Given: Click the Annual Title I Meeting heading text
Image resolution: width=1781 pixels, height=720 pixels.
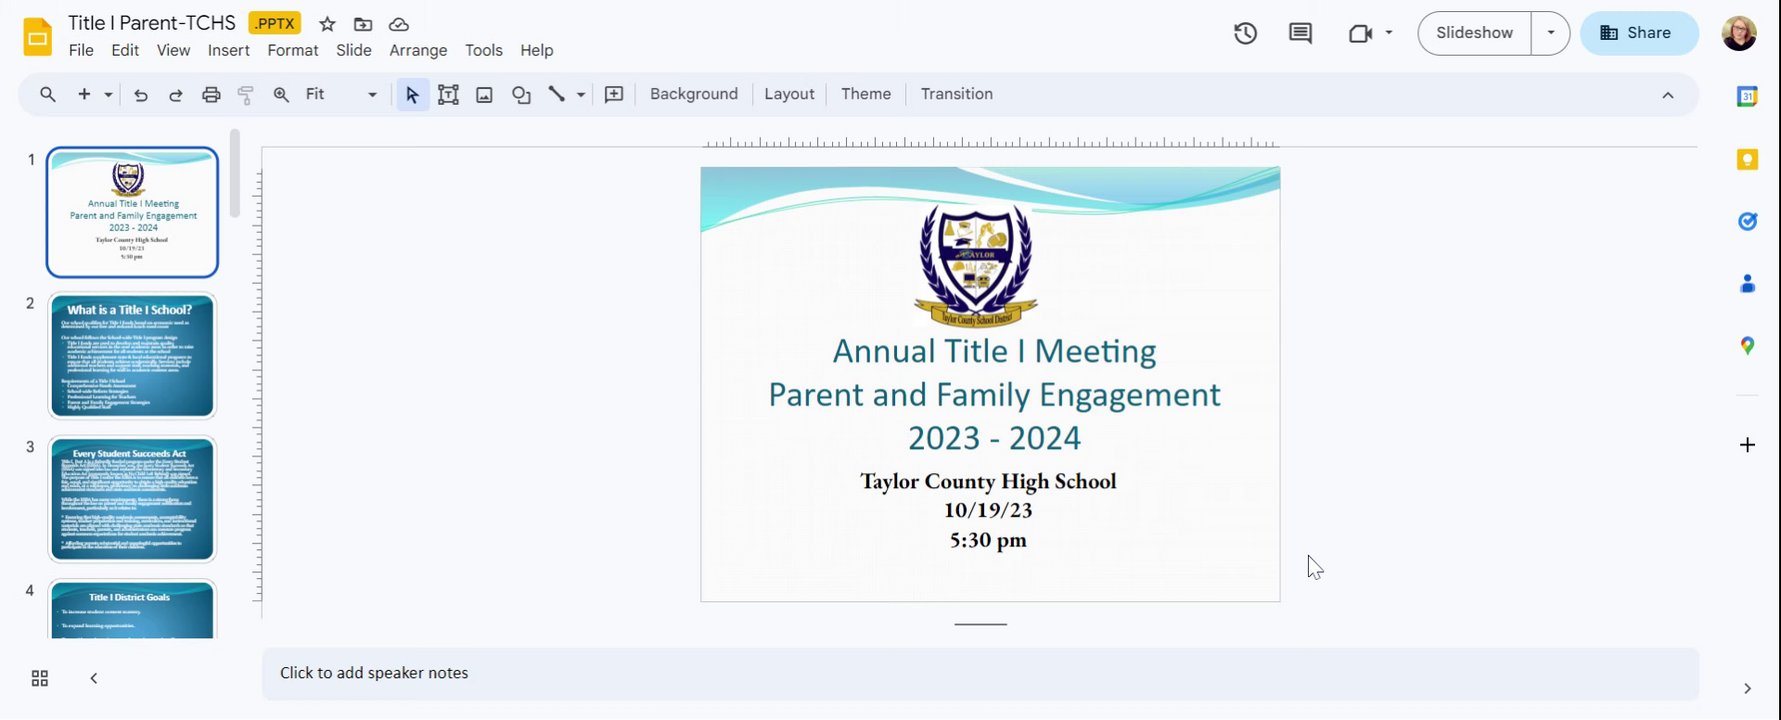Looking at the screenshot, I should [x=994, y=351].
